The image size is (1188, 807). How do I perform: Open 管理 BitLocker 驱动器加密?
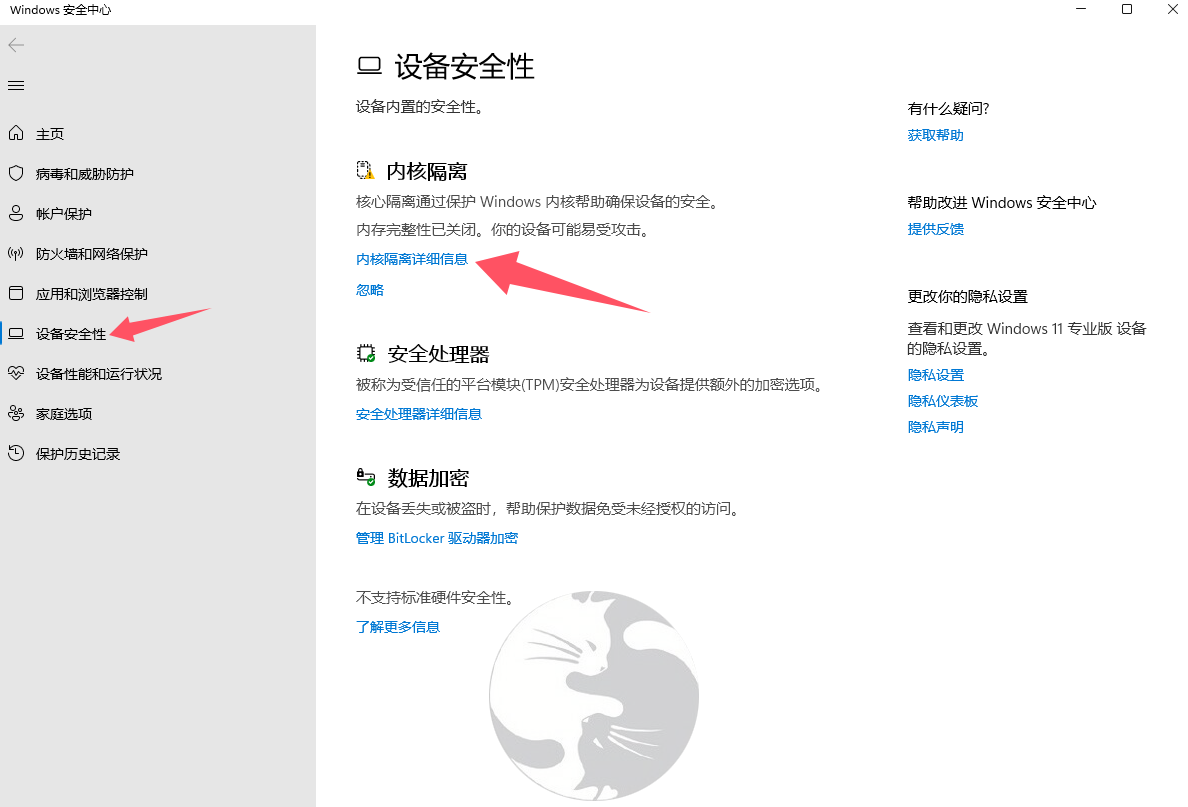(437, 538)
